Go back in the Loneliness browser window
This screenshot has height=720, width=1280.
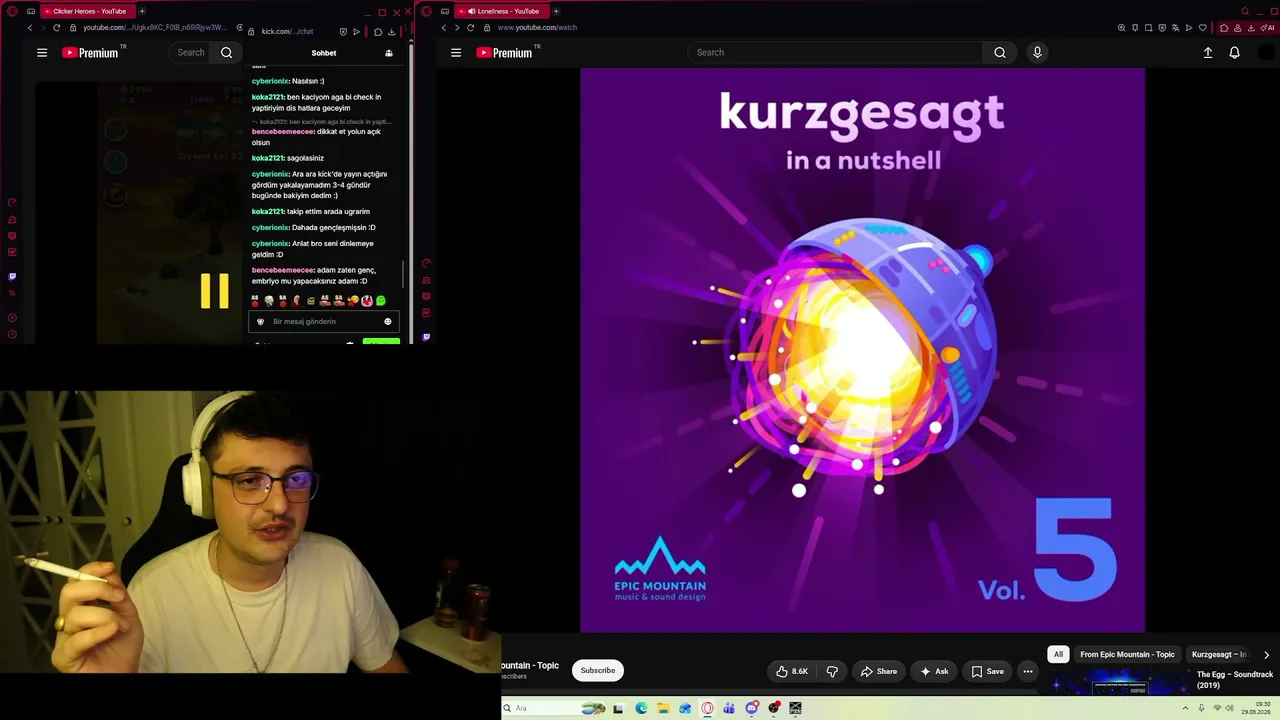pos(444,28)
